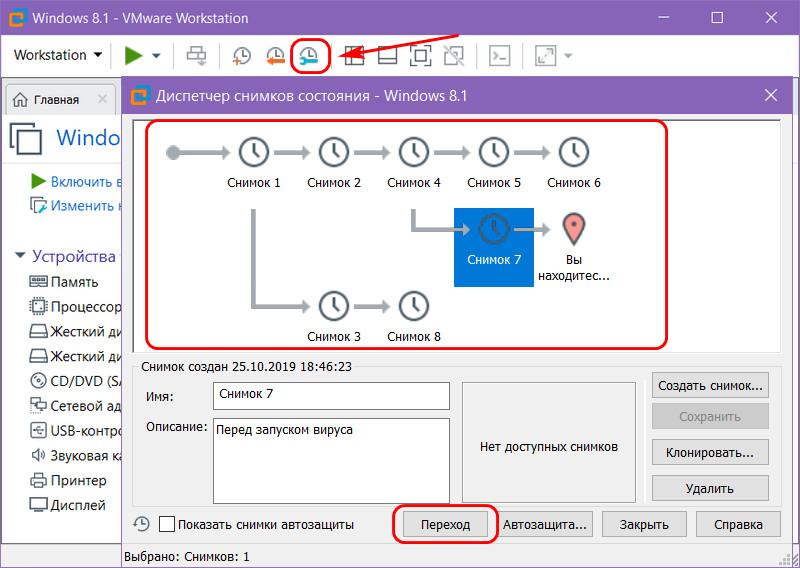The image size is (800, 568).
Task: Open the console view toolbar icon
Action: coord(499,56)
